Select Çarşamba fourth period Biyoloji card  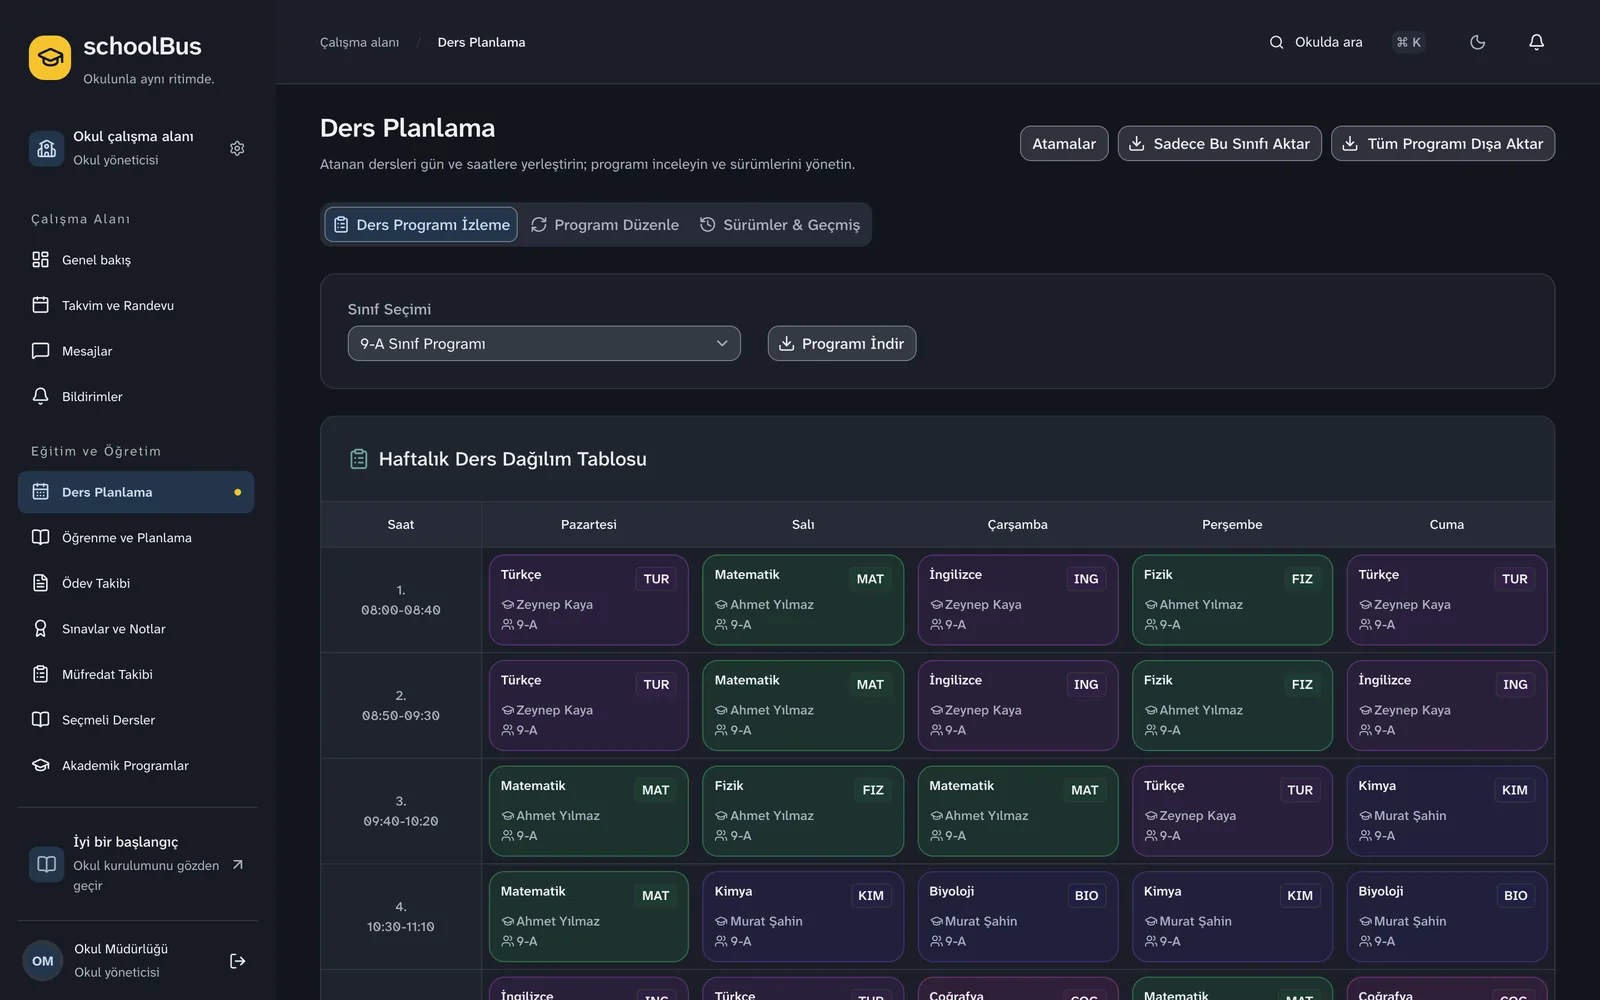(1018, 917)
